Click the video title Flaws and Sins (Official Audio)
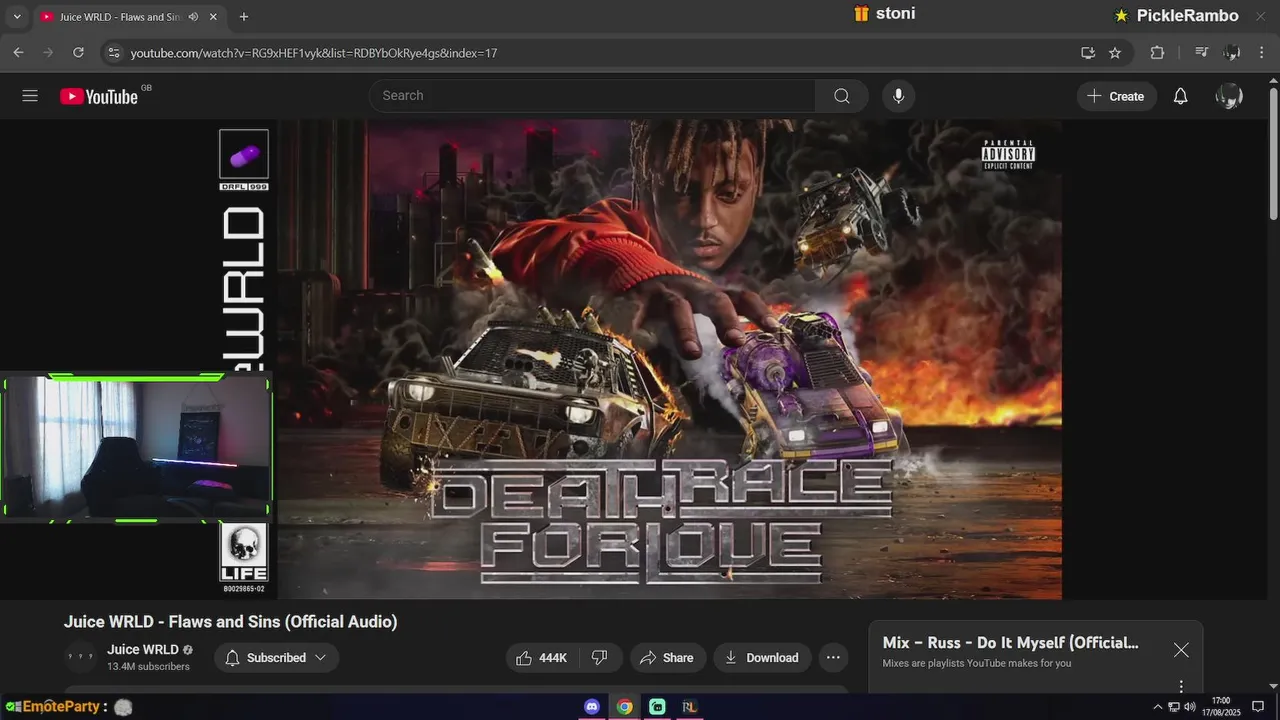The image size is (1280, 720). (230, 622)
